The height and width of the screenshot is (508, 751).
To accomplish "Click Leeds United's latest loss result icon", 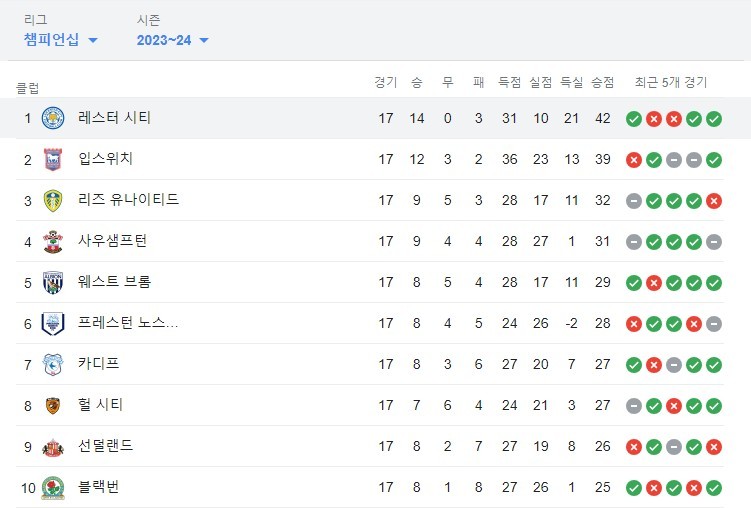I will [x=714, y=201].
